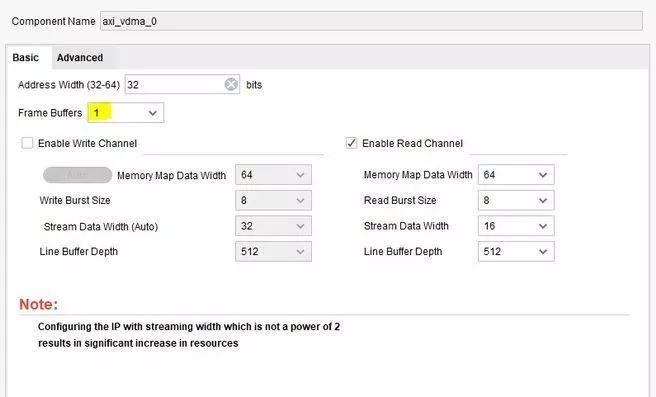The image size is (656, 397).
Task: Click the Write Burst Size label
Action: (75, 200)
